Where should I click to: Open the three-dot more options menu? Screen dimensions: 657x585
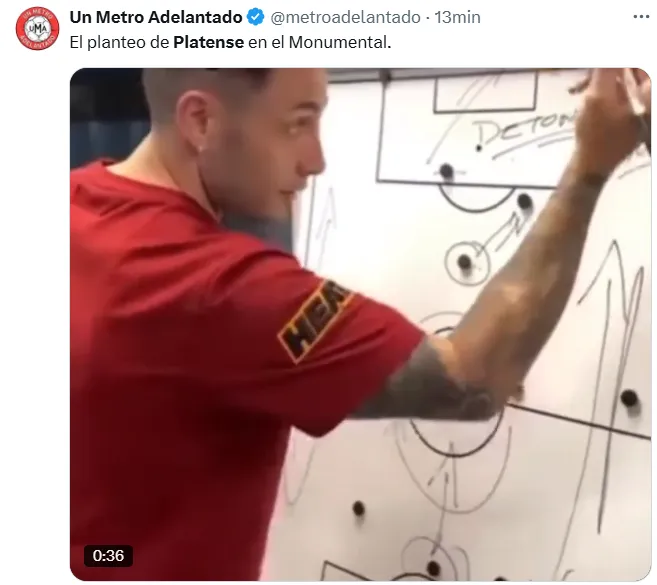[641, 17]
